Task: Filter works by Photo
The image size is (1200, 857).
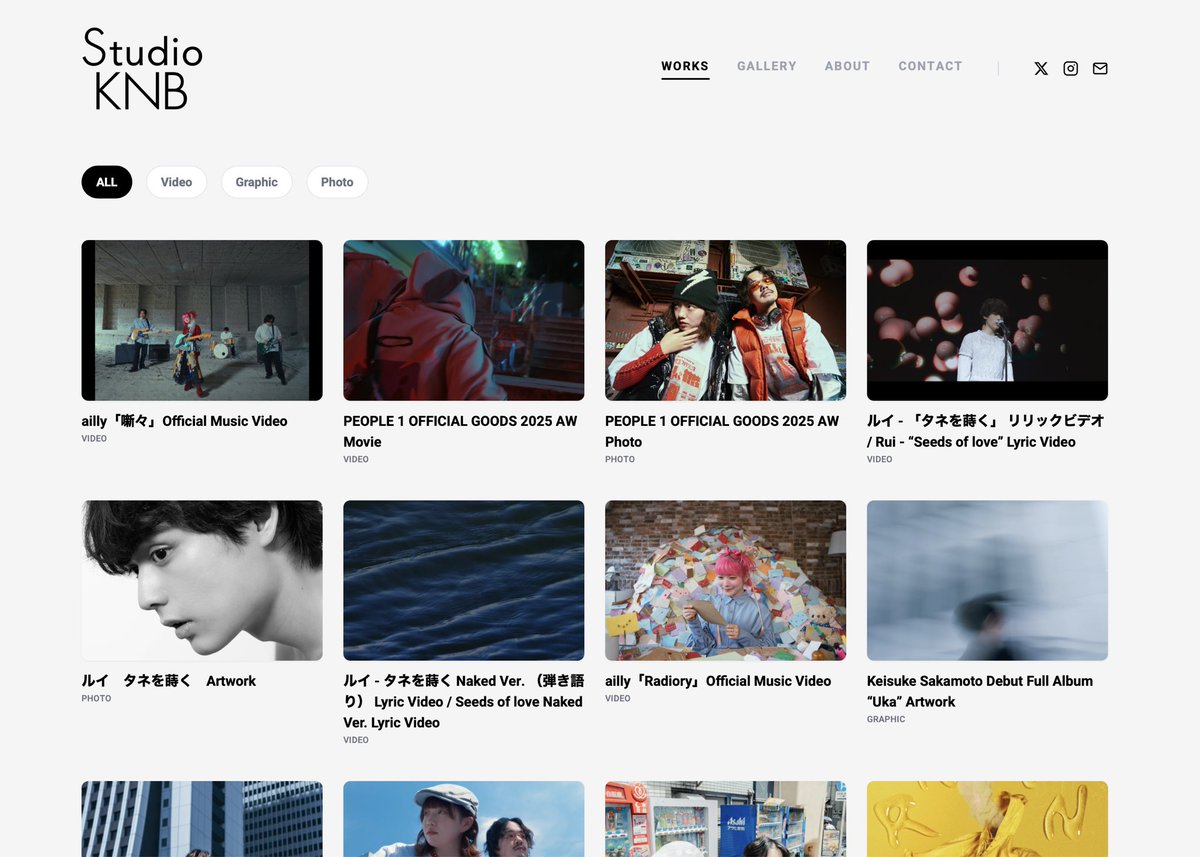Action: 337,182
